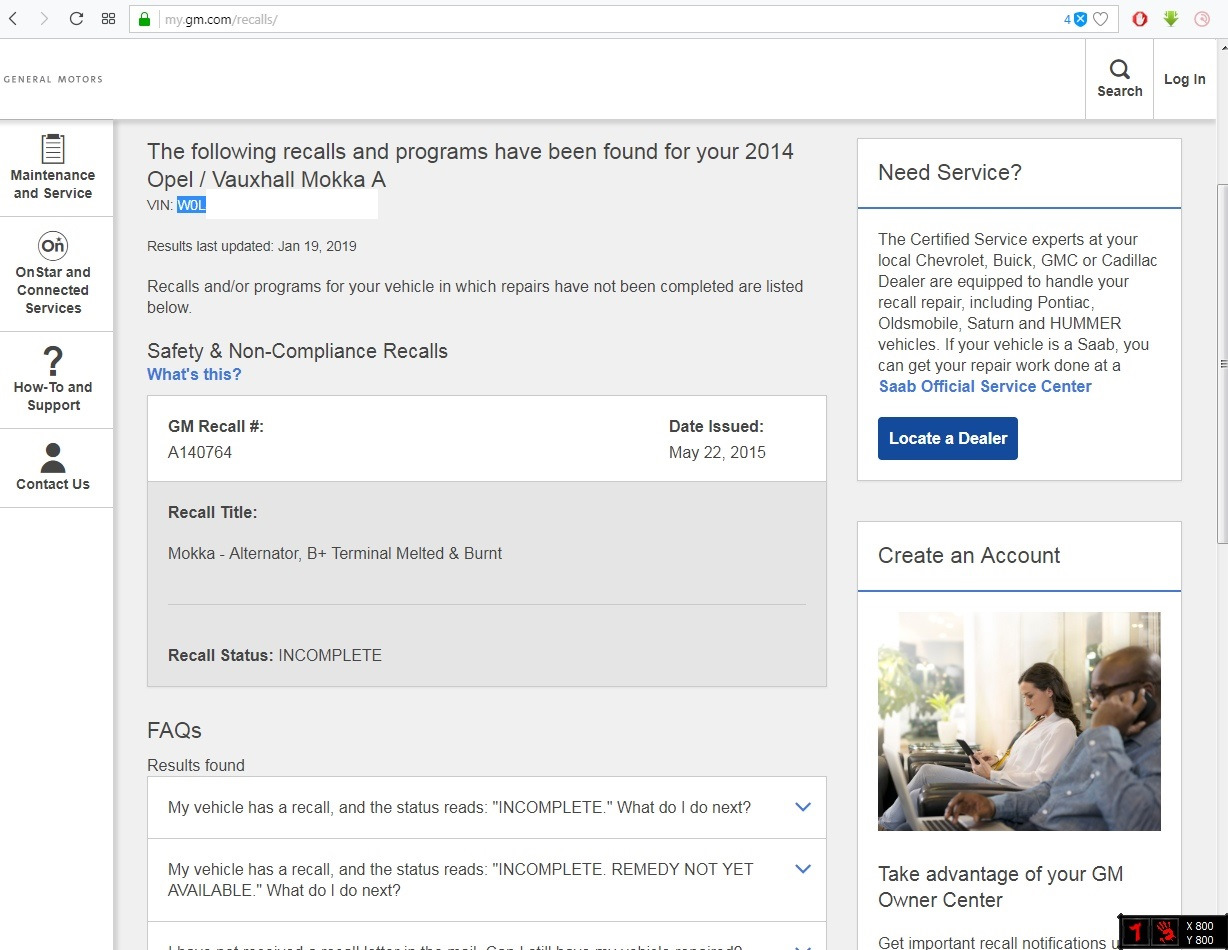Click the What's this? link
The image size is (1228, 950).
(194, 374)
